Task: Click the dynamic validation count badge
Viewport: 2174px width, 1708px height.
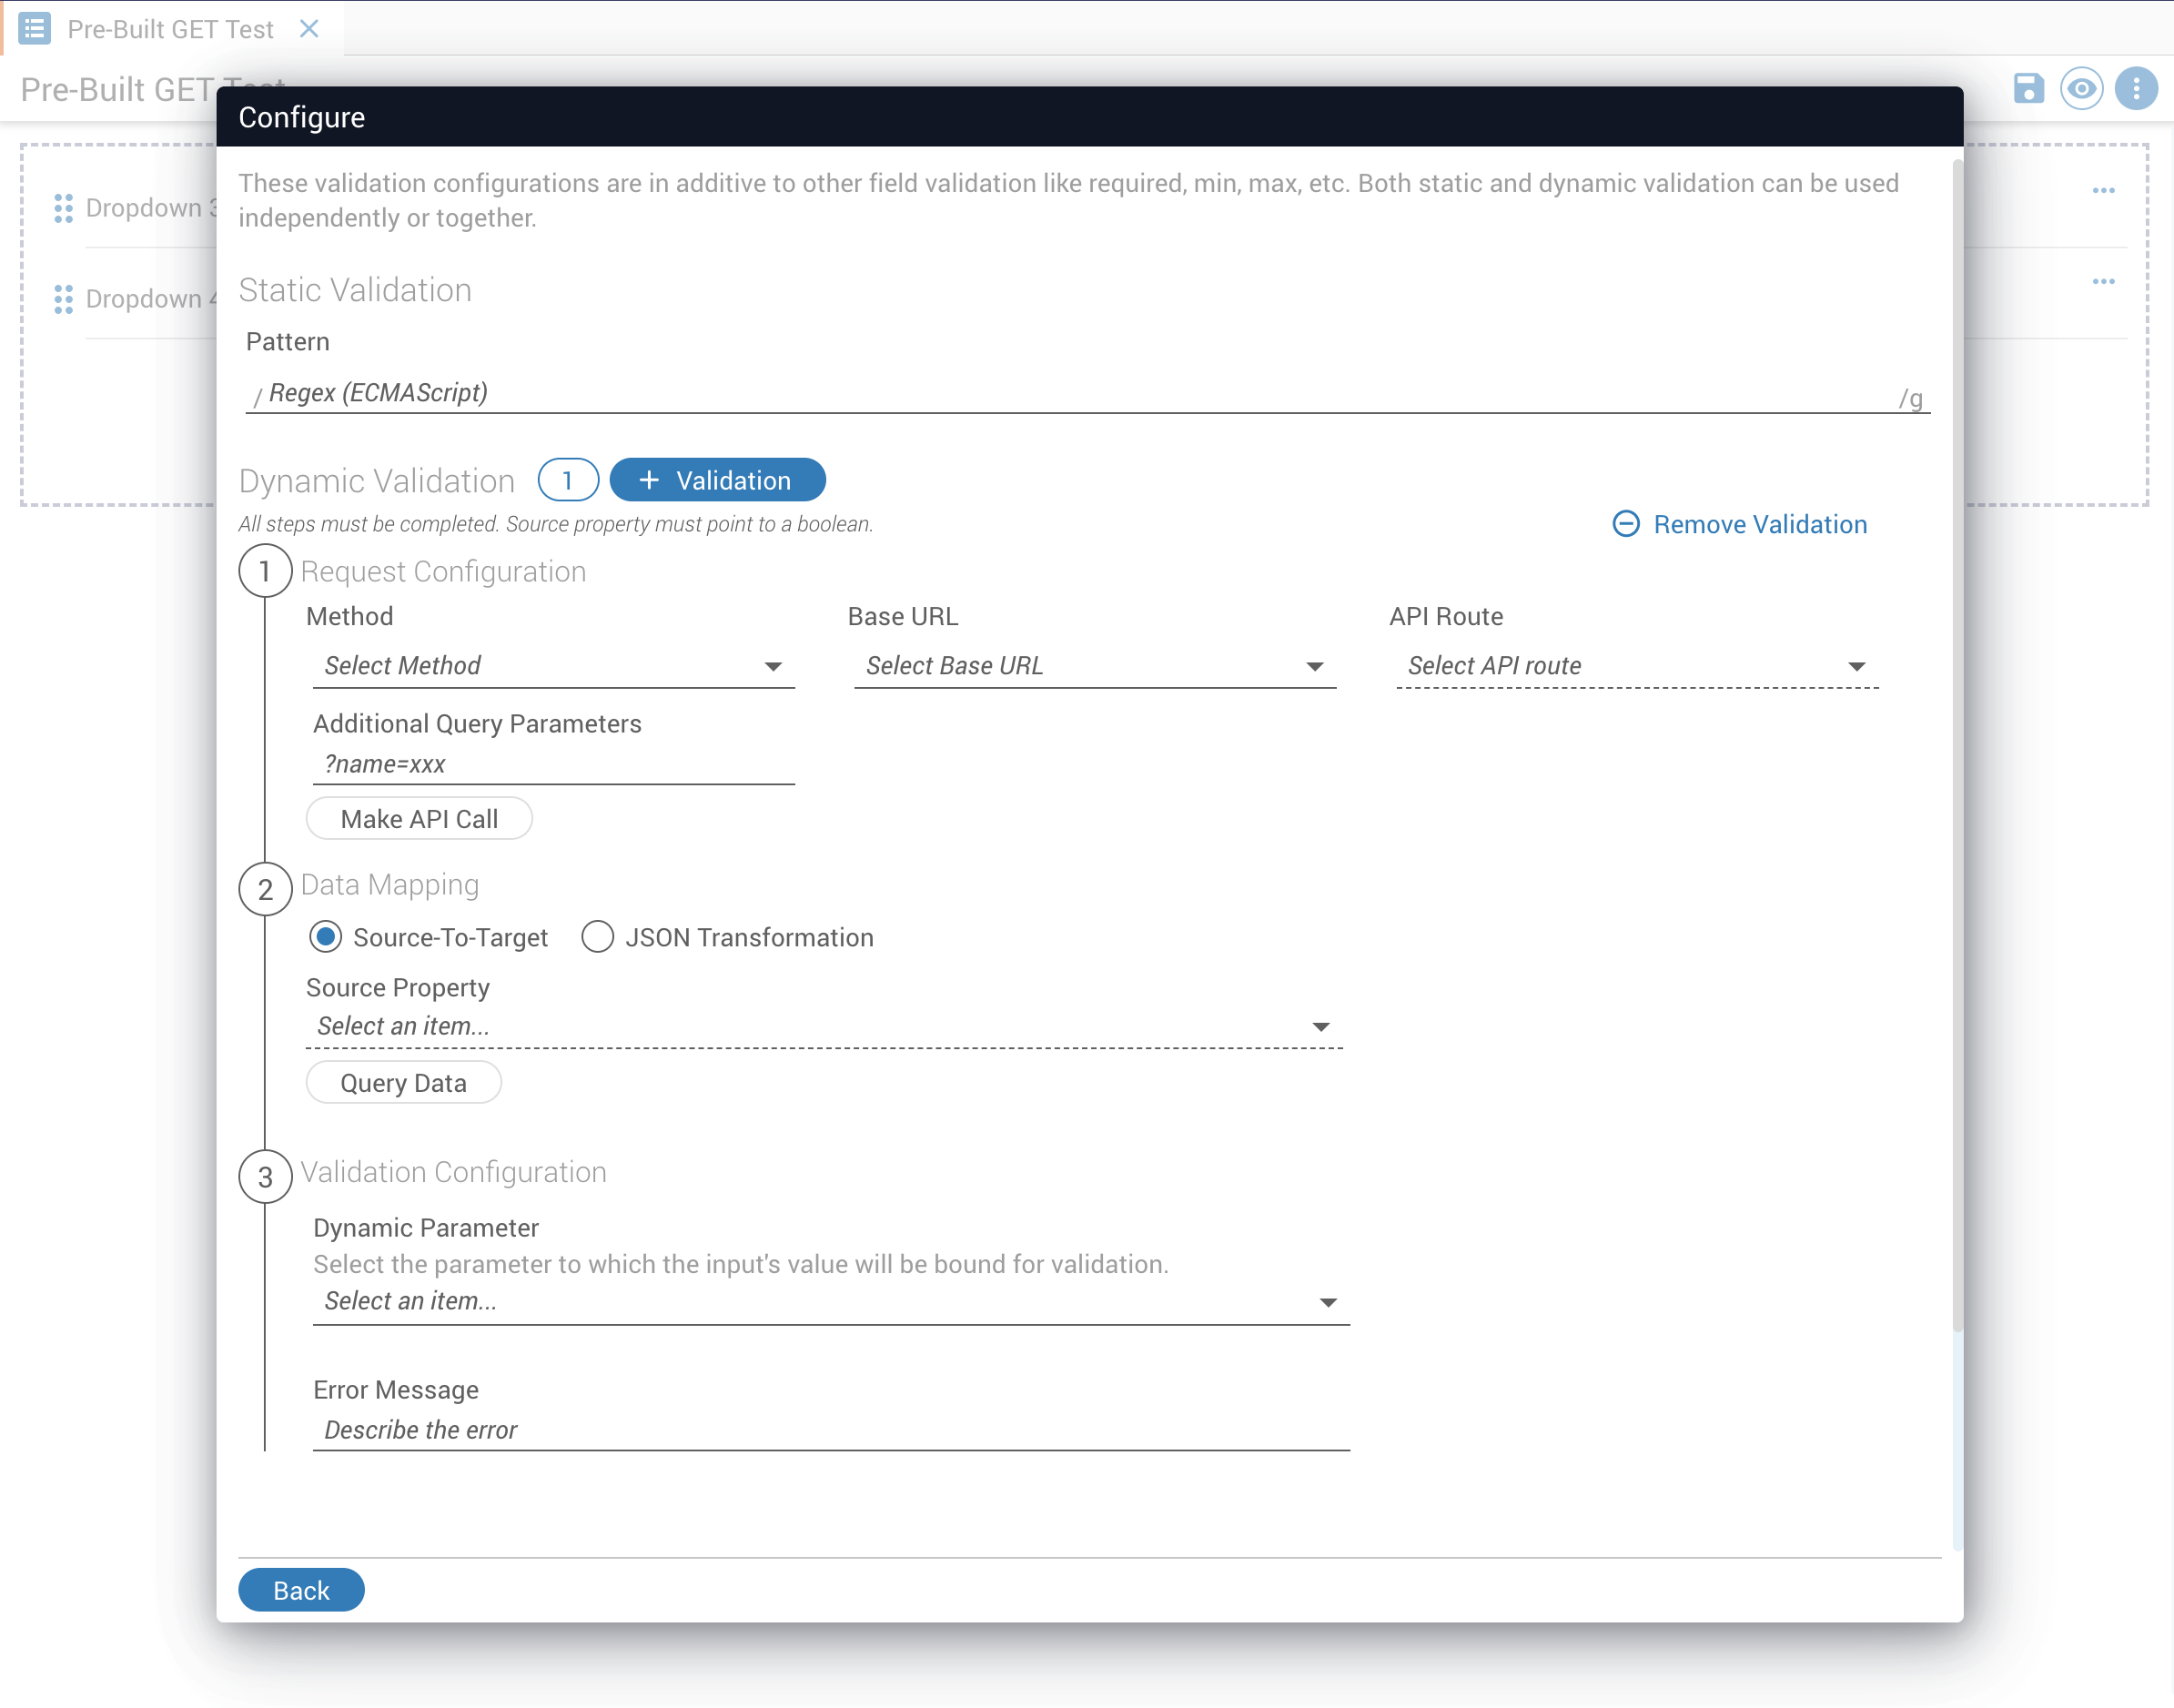Action: point(567,480)
